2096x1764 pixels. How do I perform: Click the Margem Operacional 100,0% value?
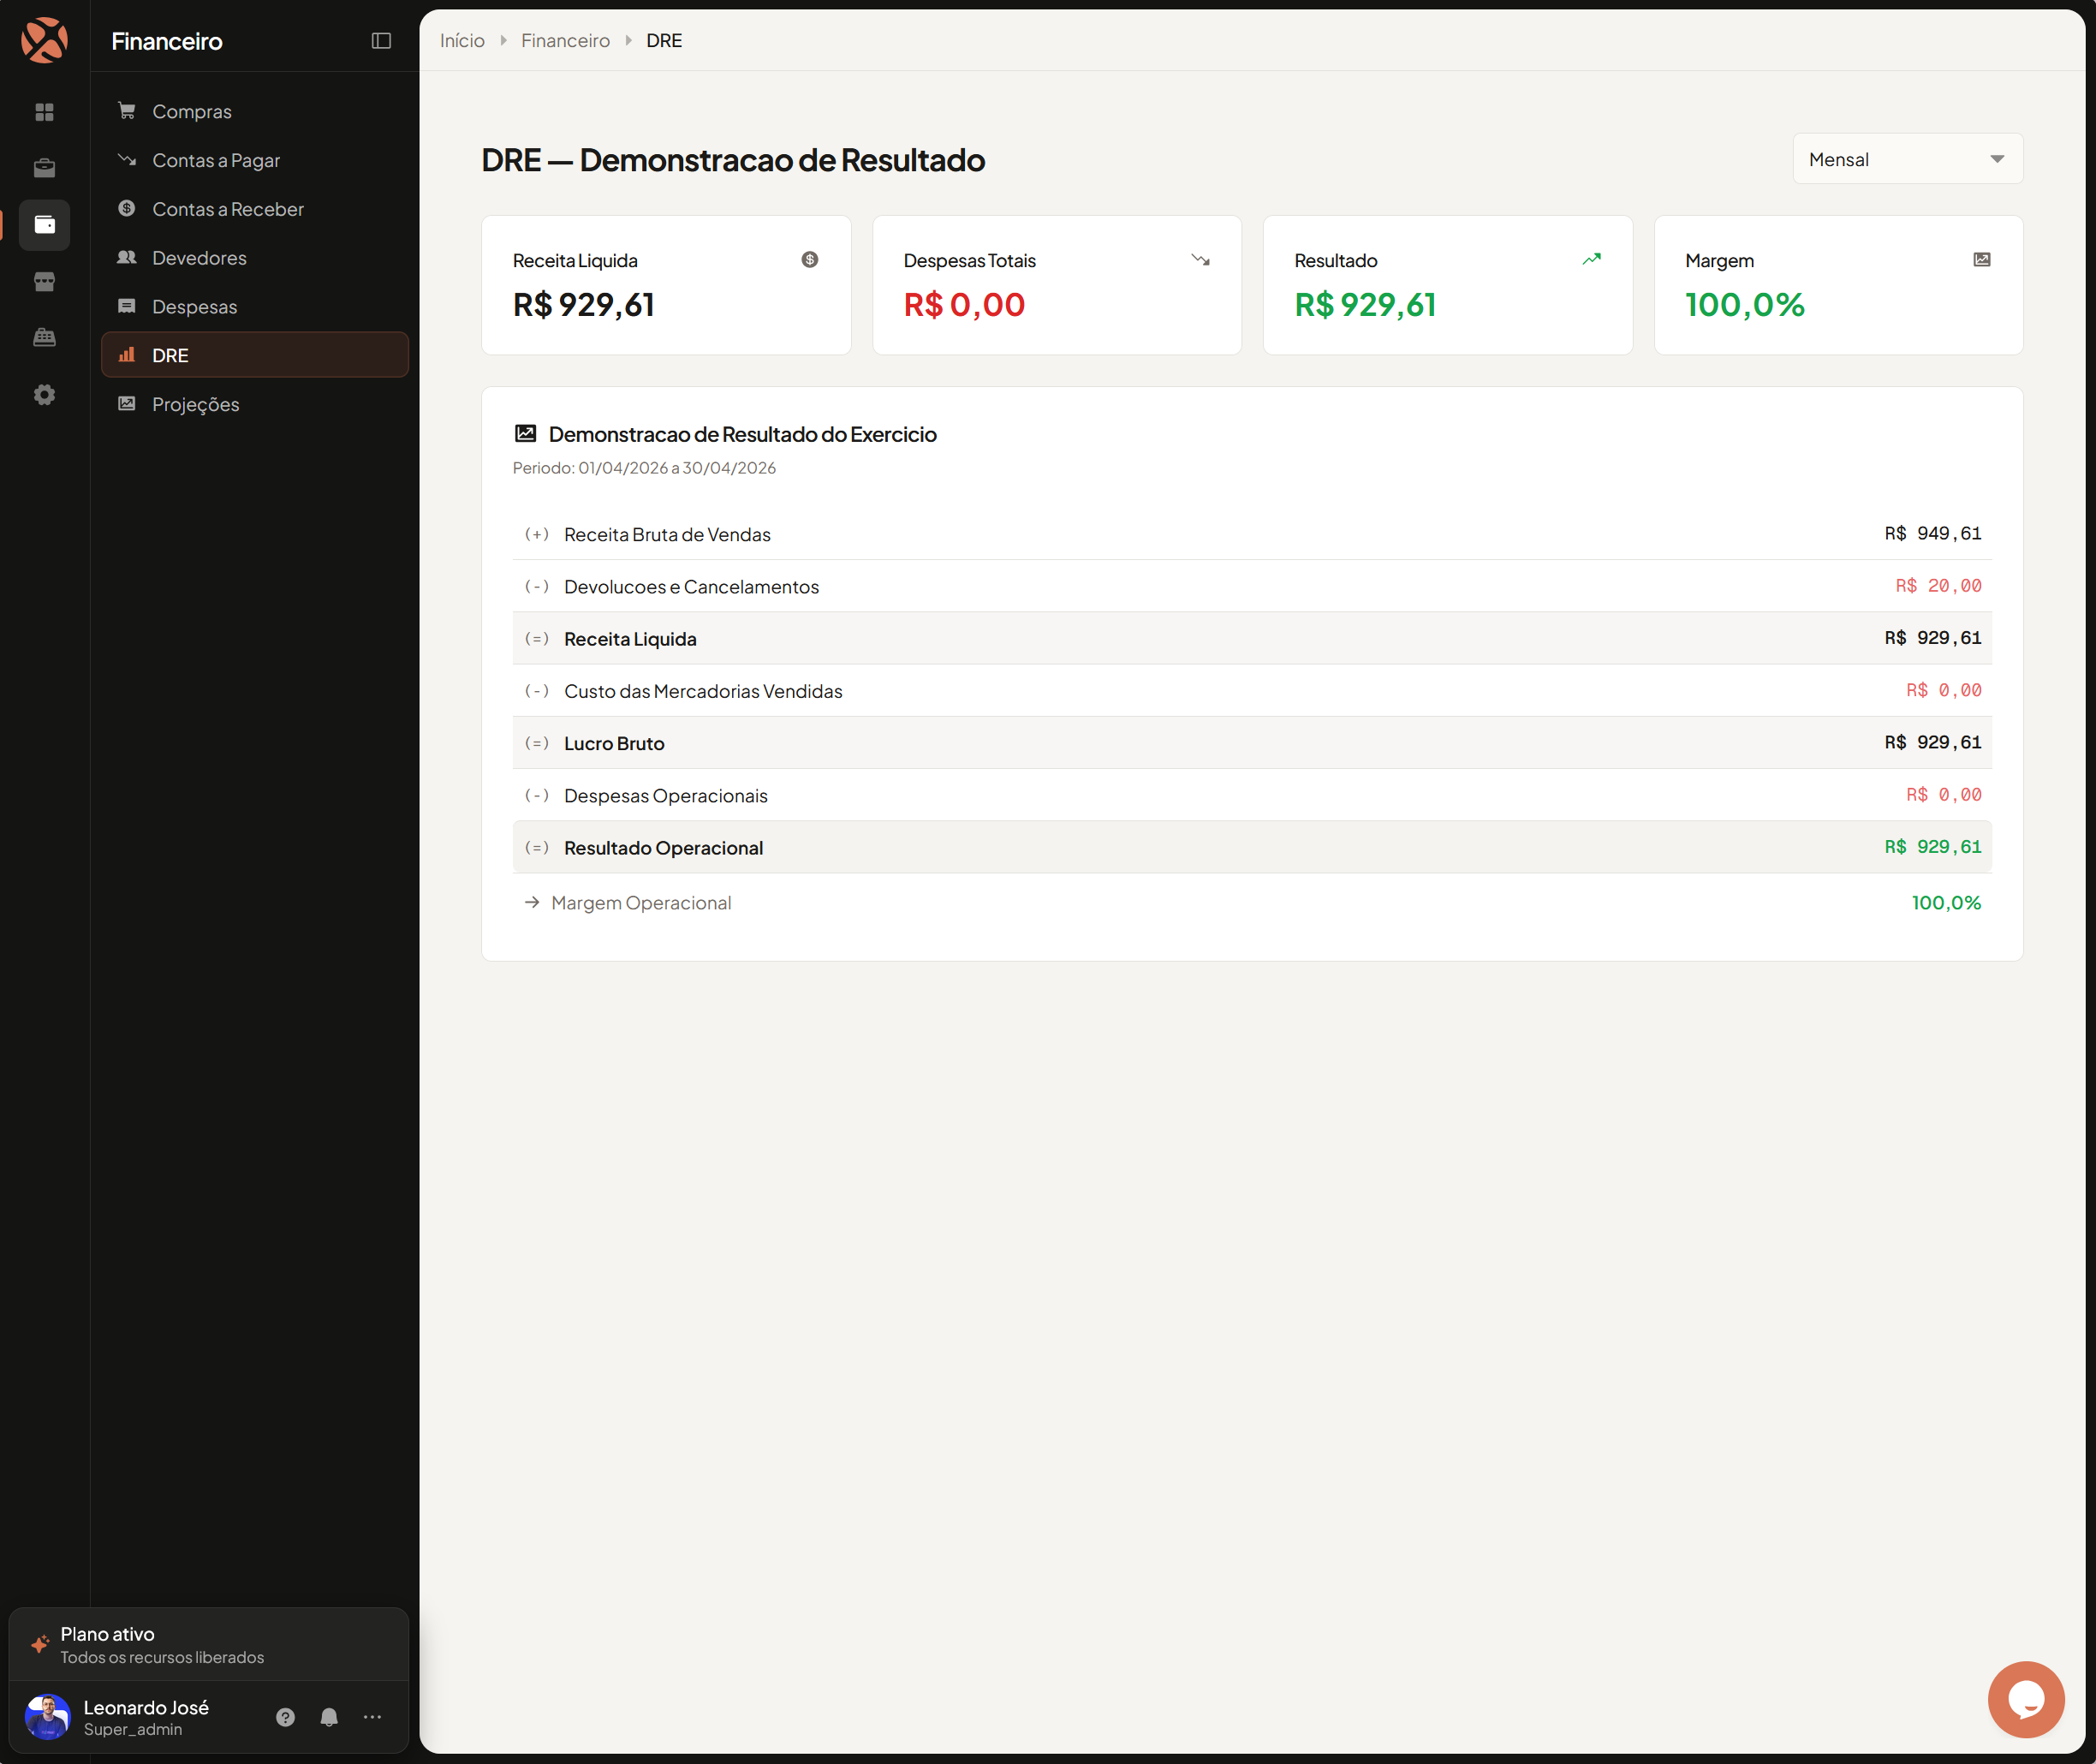tap(1945, 902)
